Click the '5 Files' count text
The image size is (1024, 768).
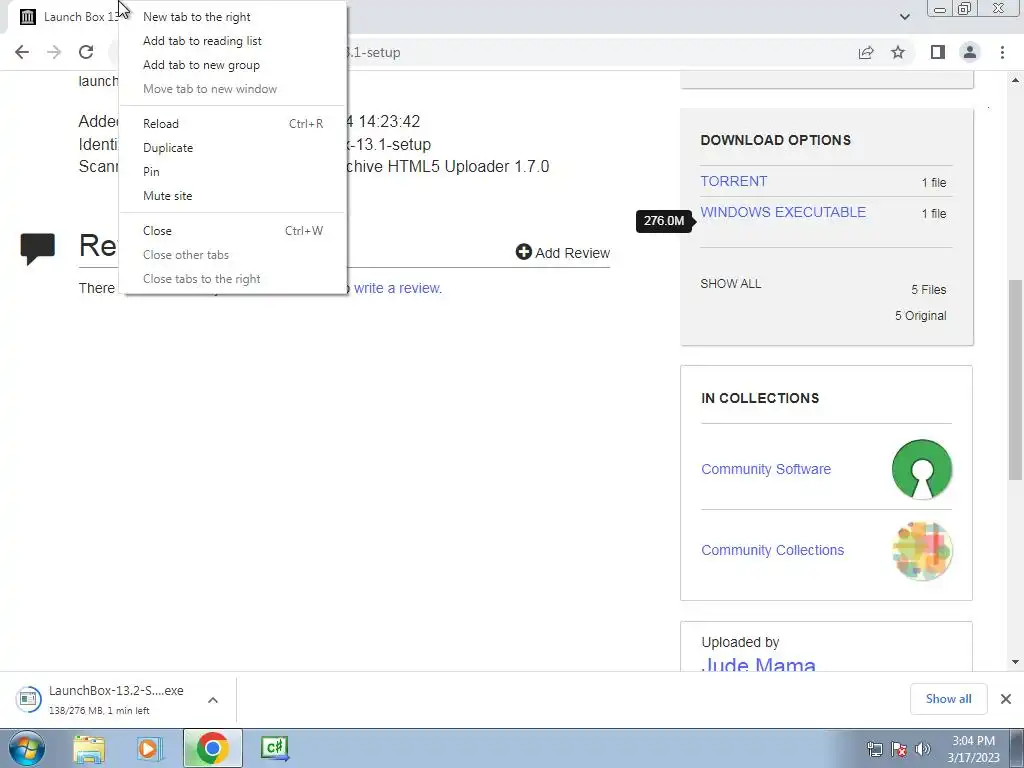[929, 289]
